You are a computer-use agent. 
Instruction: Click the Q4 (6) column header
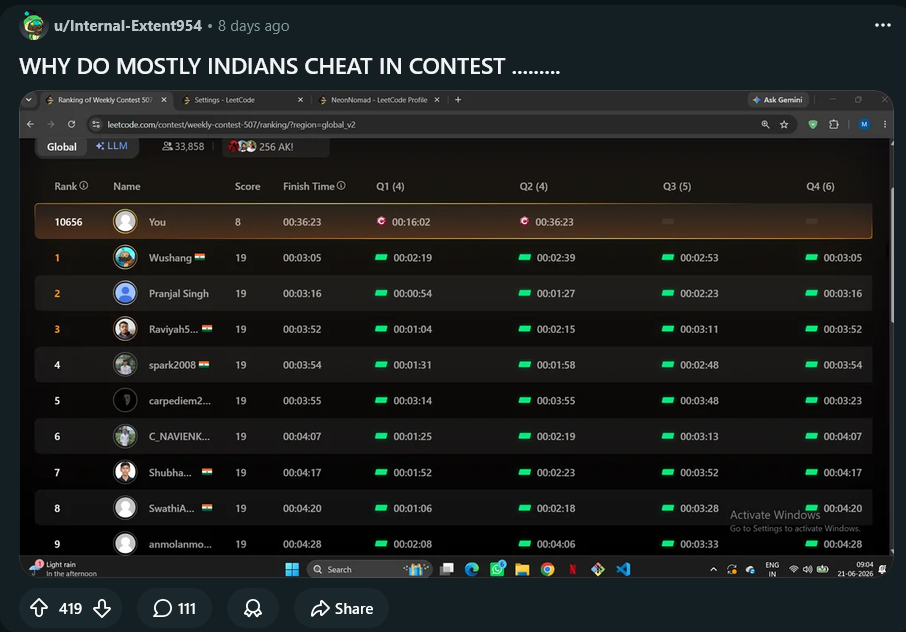[x=820, y=187]
